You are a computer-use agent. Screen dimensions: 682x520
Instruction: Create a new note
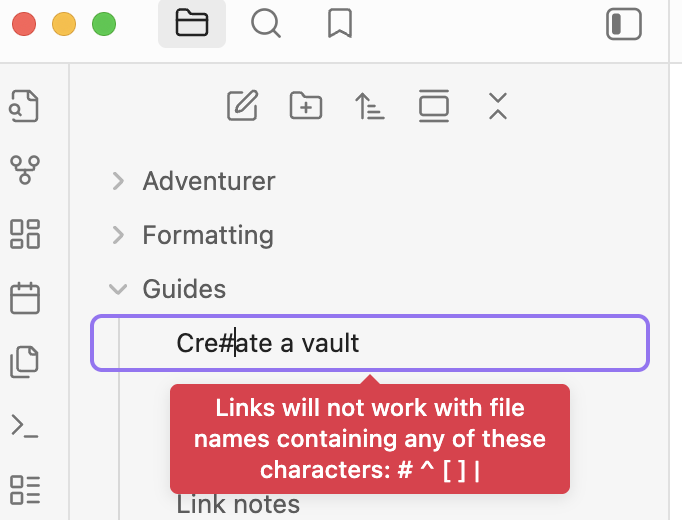(242, 105)
